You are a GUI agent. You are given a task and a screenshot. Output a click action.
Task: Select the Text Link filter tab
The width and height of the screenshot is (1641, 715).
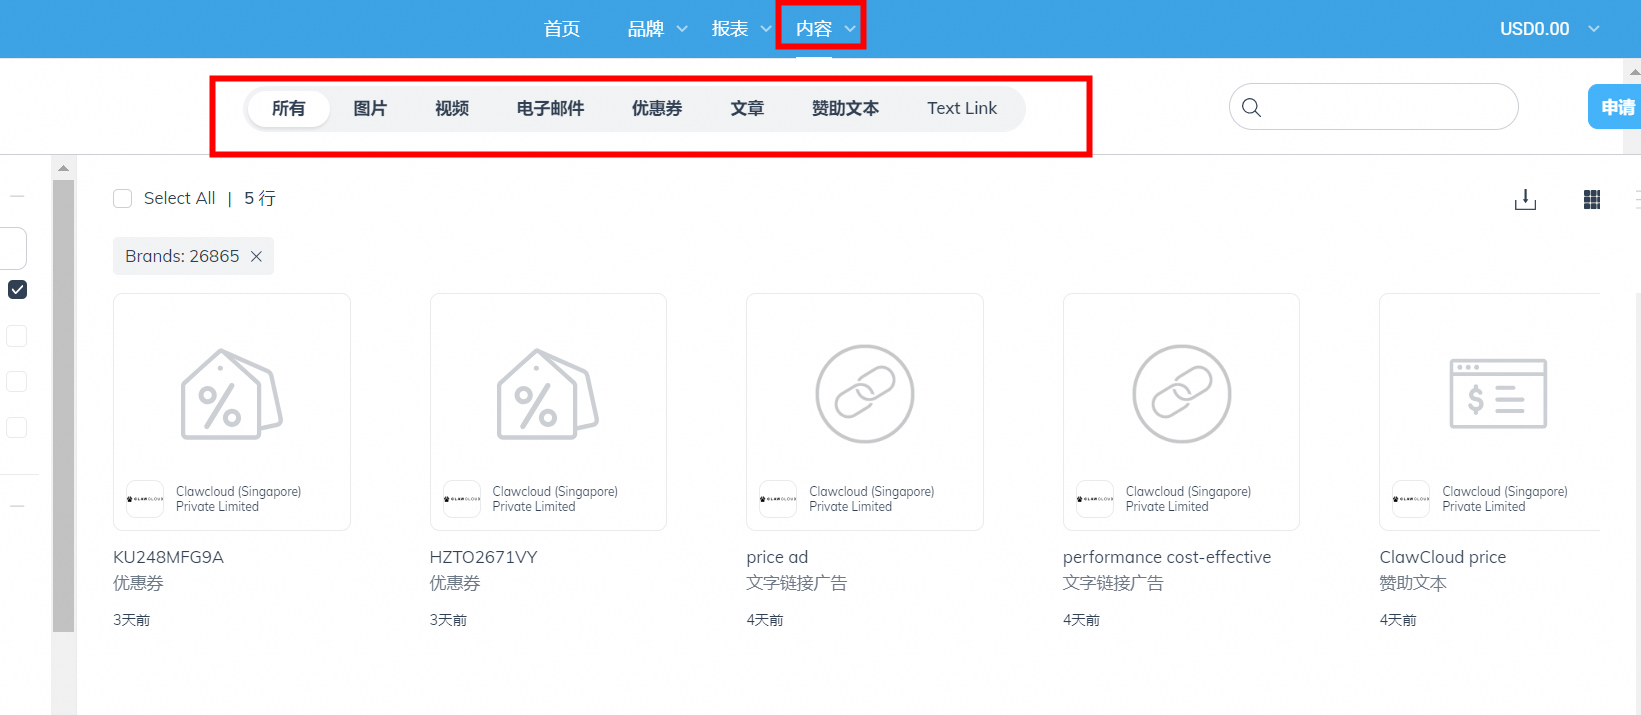(x=961, y=108)
